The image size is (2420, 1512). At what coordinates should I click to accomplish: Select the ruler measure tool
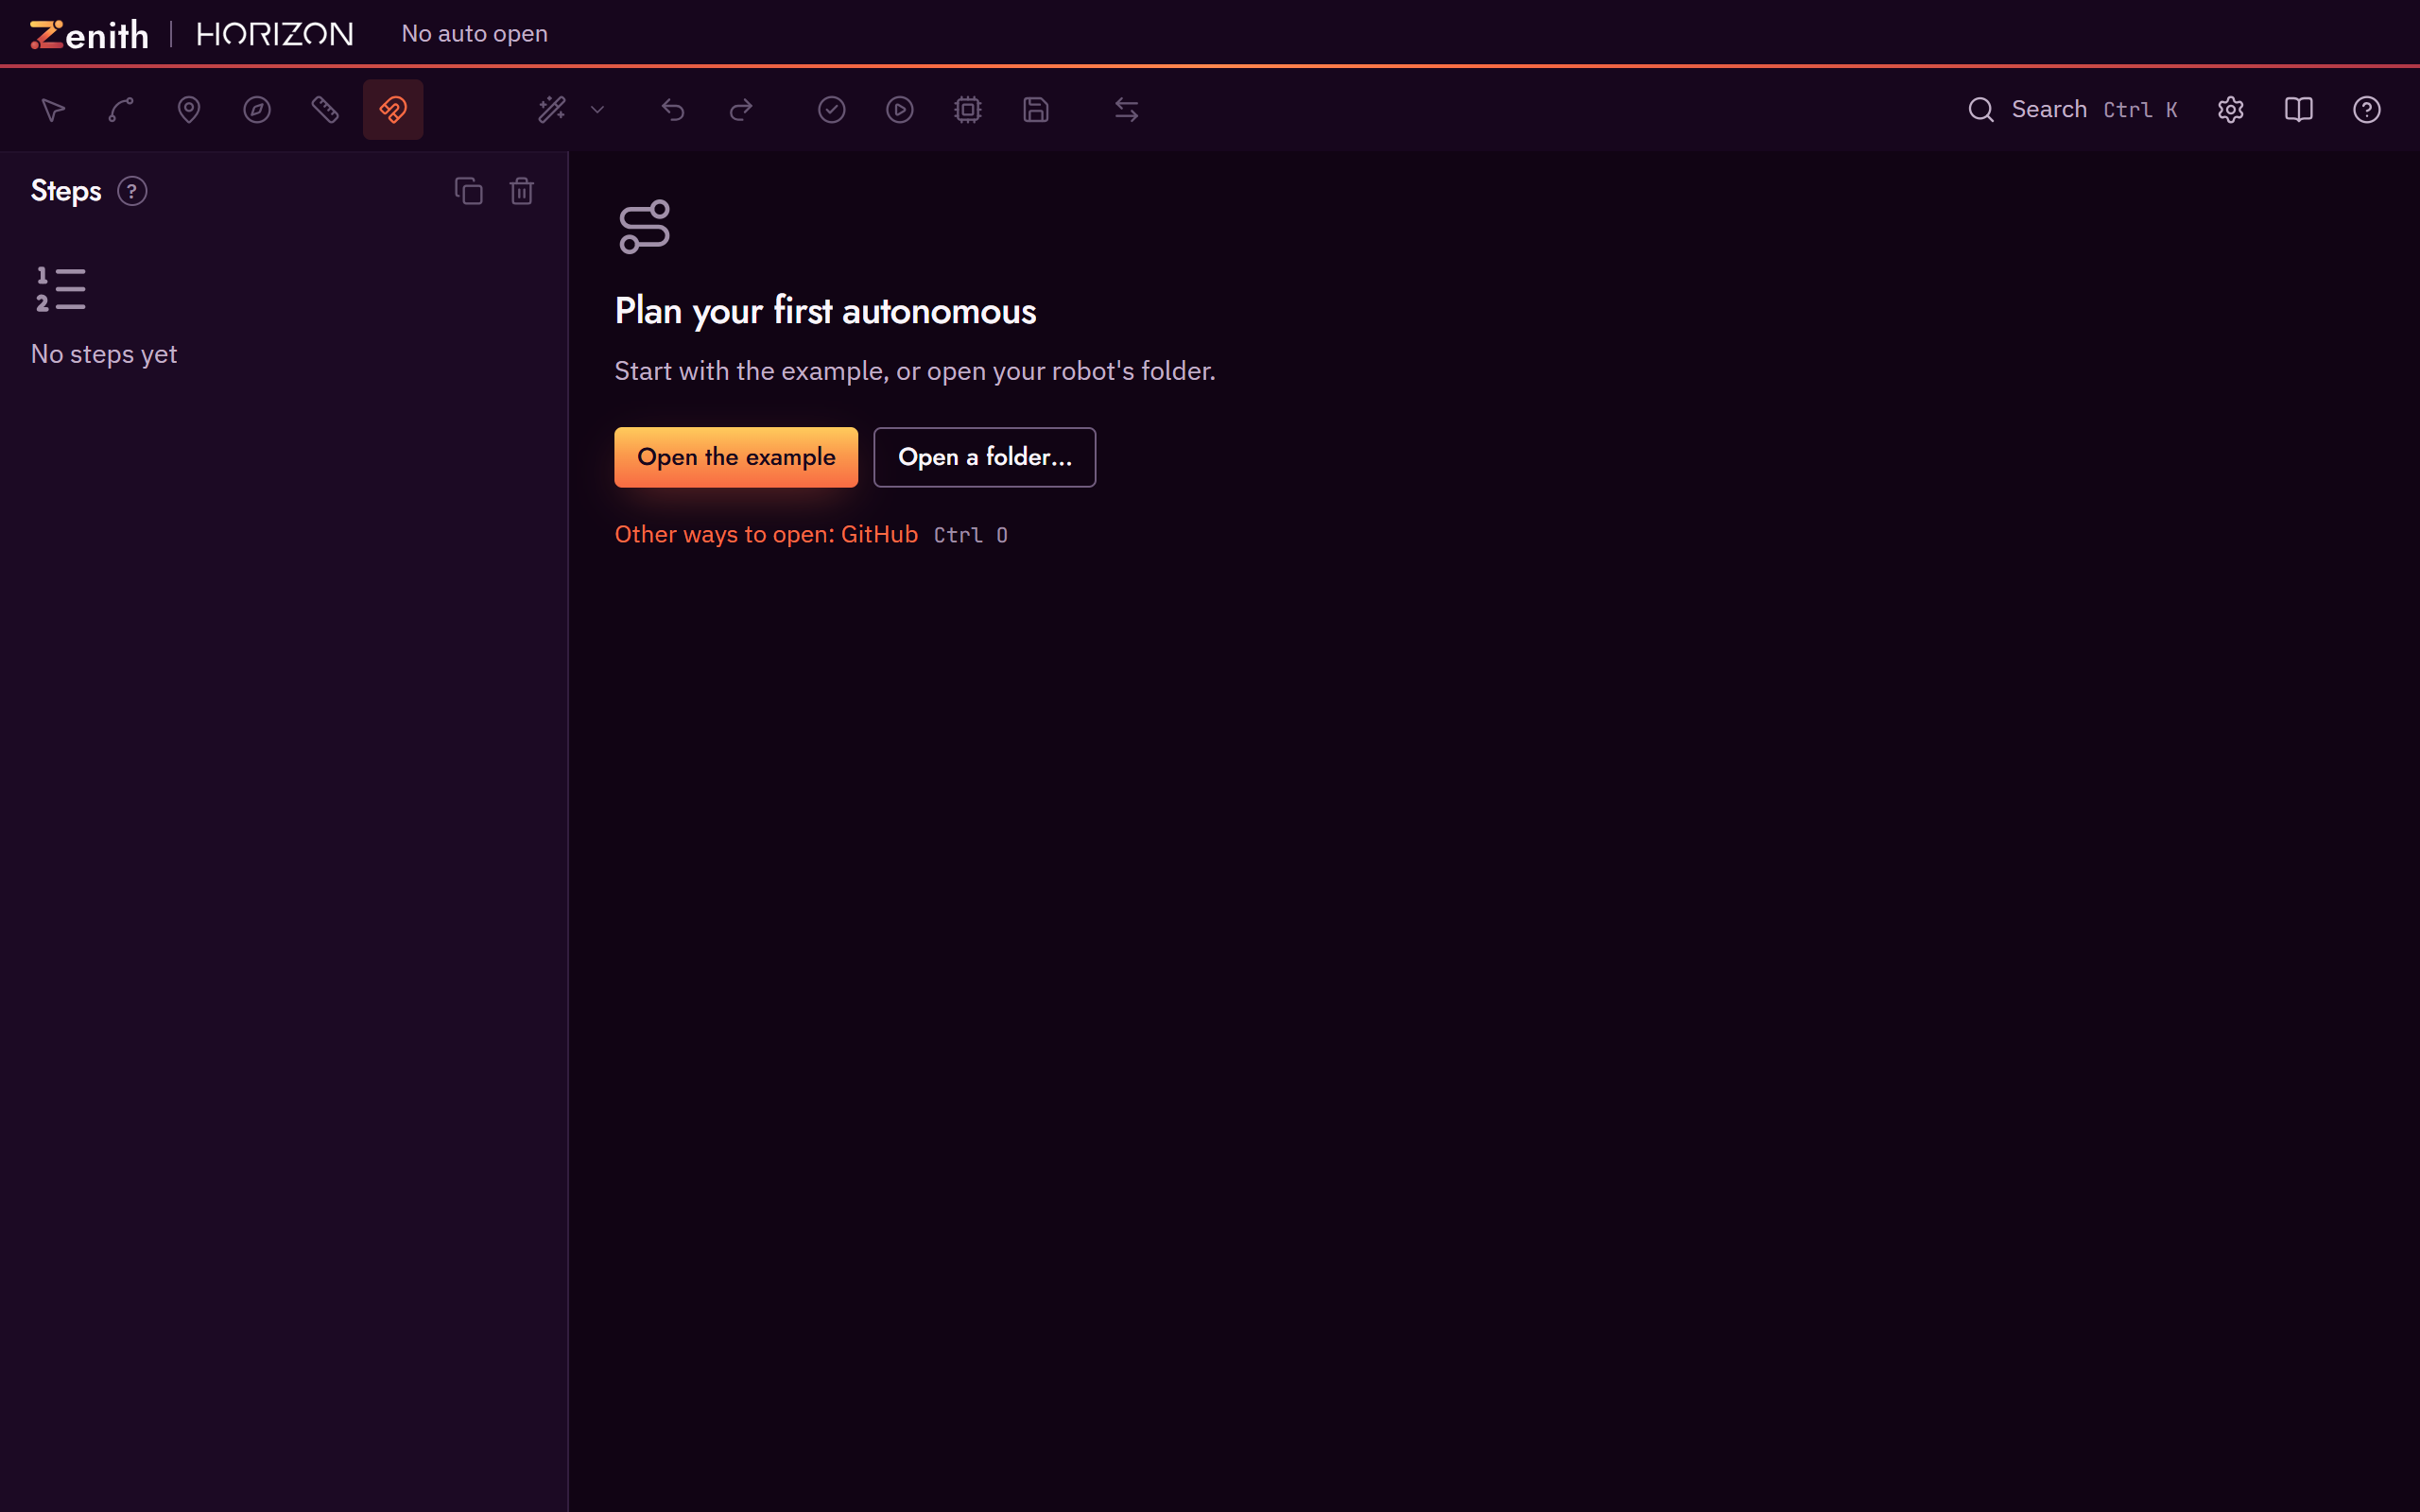pyautogui.click(x=325, y=110)
